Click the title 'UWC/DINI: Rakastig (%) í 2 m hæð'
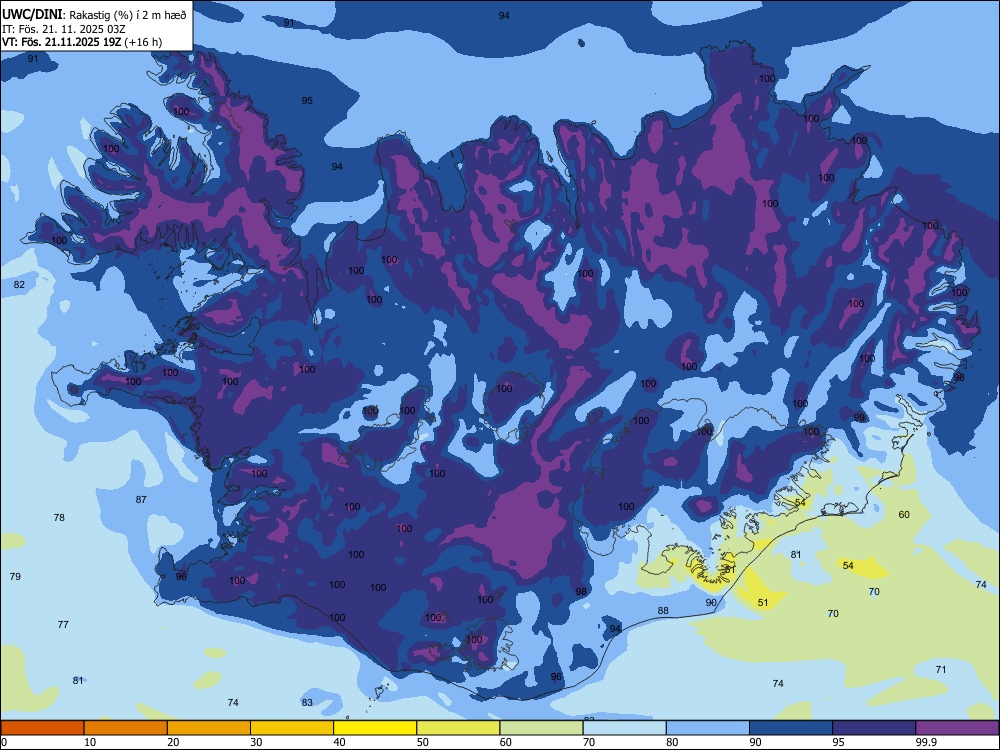The height and width of the screenshot is (750, 1000). point(94,15)
